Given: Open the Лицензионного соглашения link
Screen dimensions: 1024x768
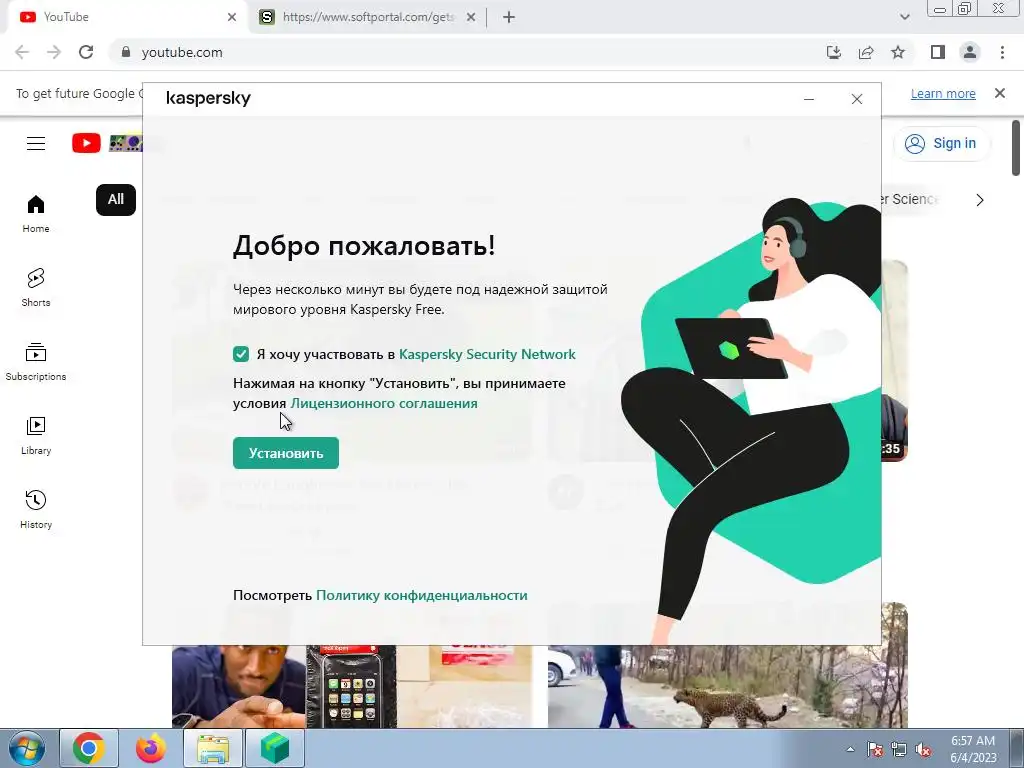Looking at the screenshot, I should [x=384, y=403].
